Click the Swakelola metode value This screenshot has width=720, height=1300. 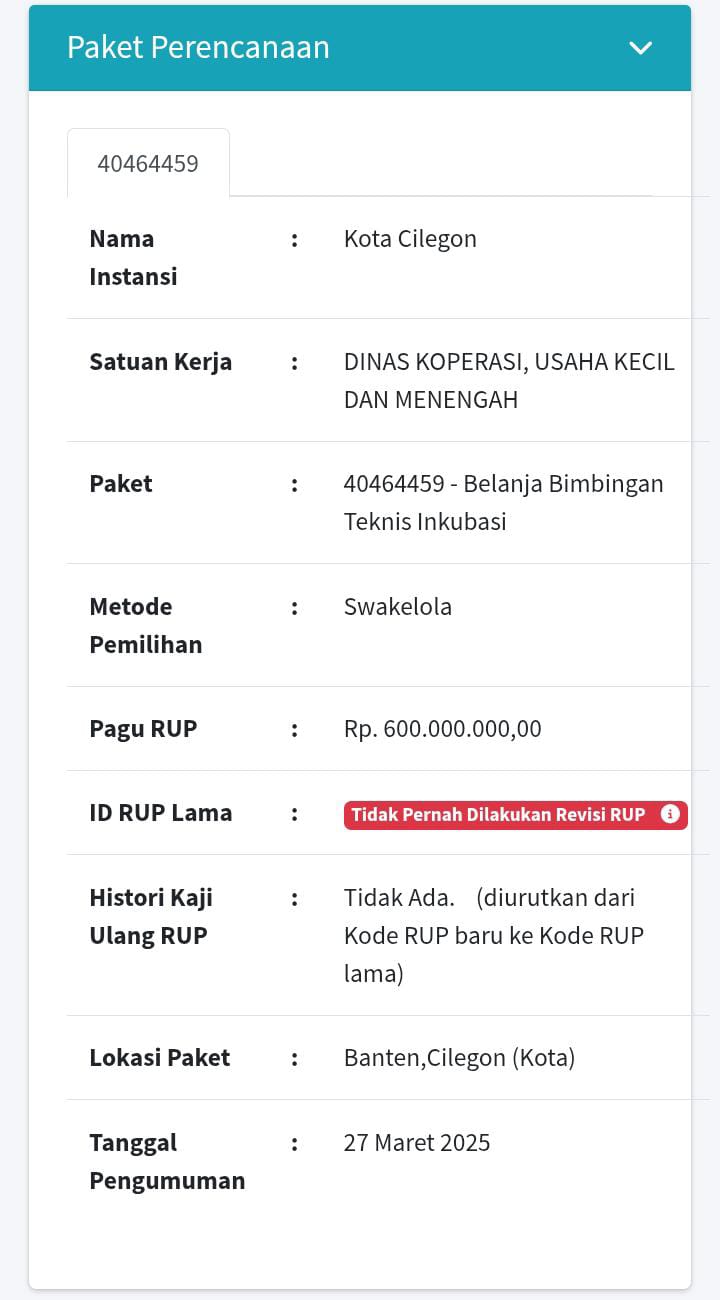pyautogui.click(x=398, y=607)
